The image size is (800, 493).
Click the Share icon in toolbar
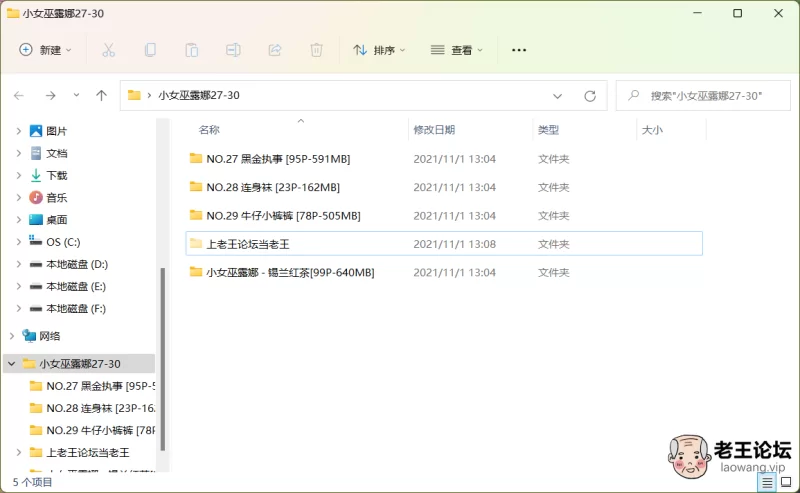[275, 50]
